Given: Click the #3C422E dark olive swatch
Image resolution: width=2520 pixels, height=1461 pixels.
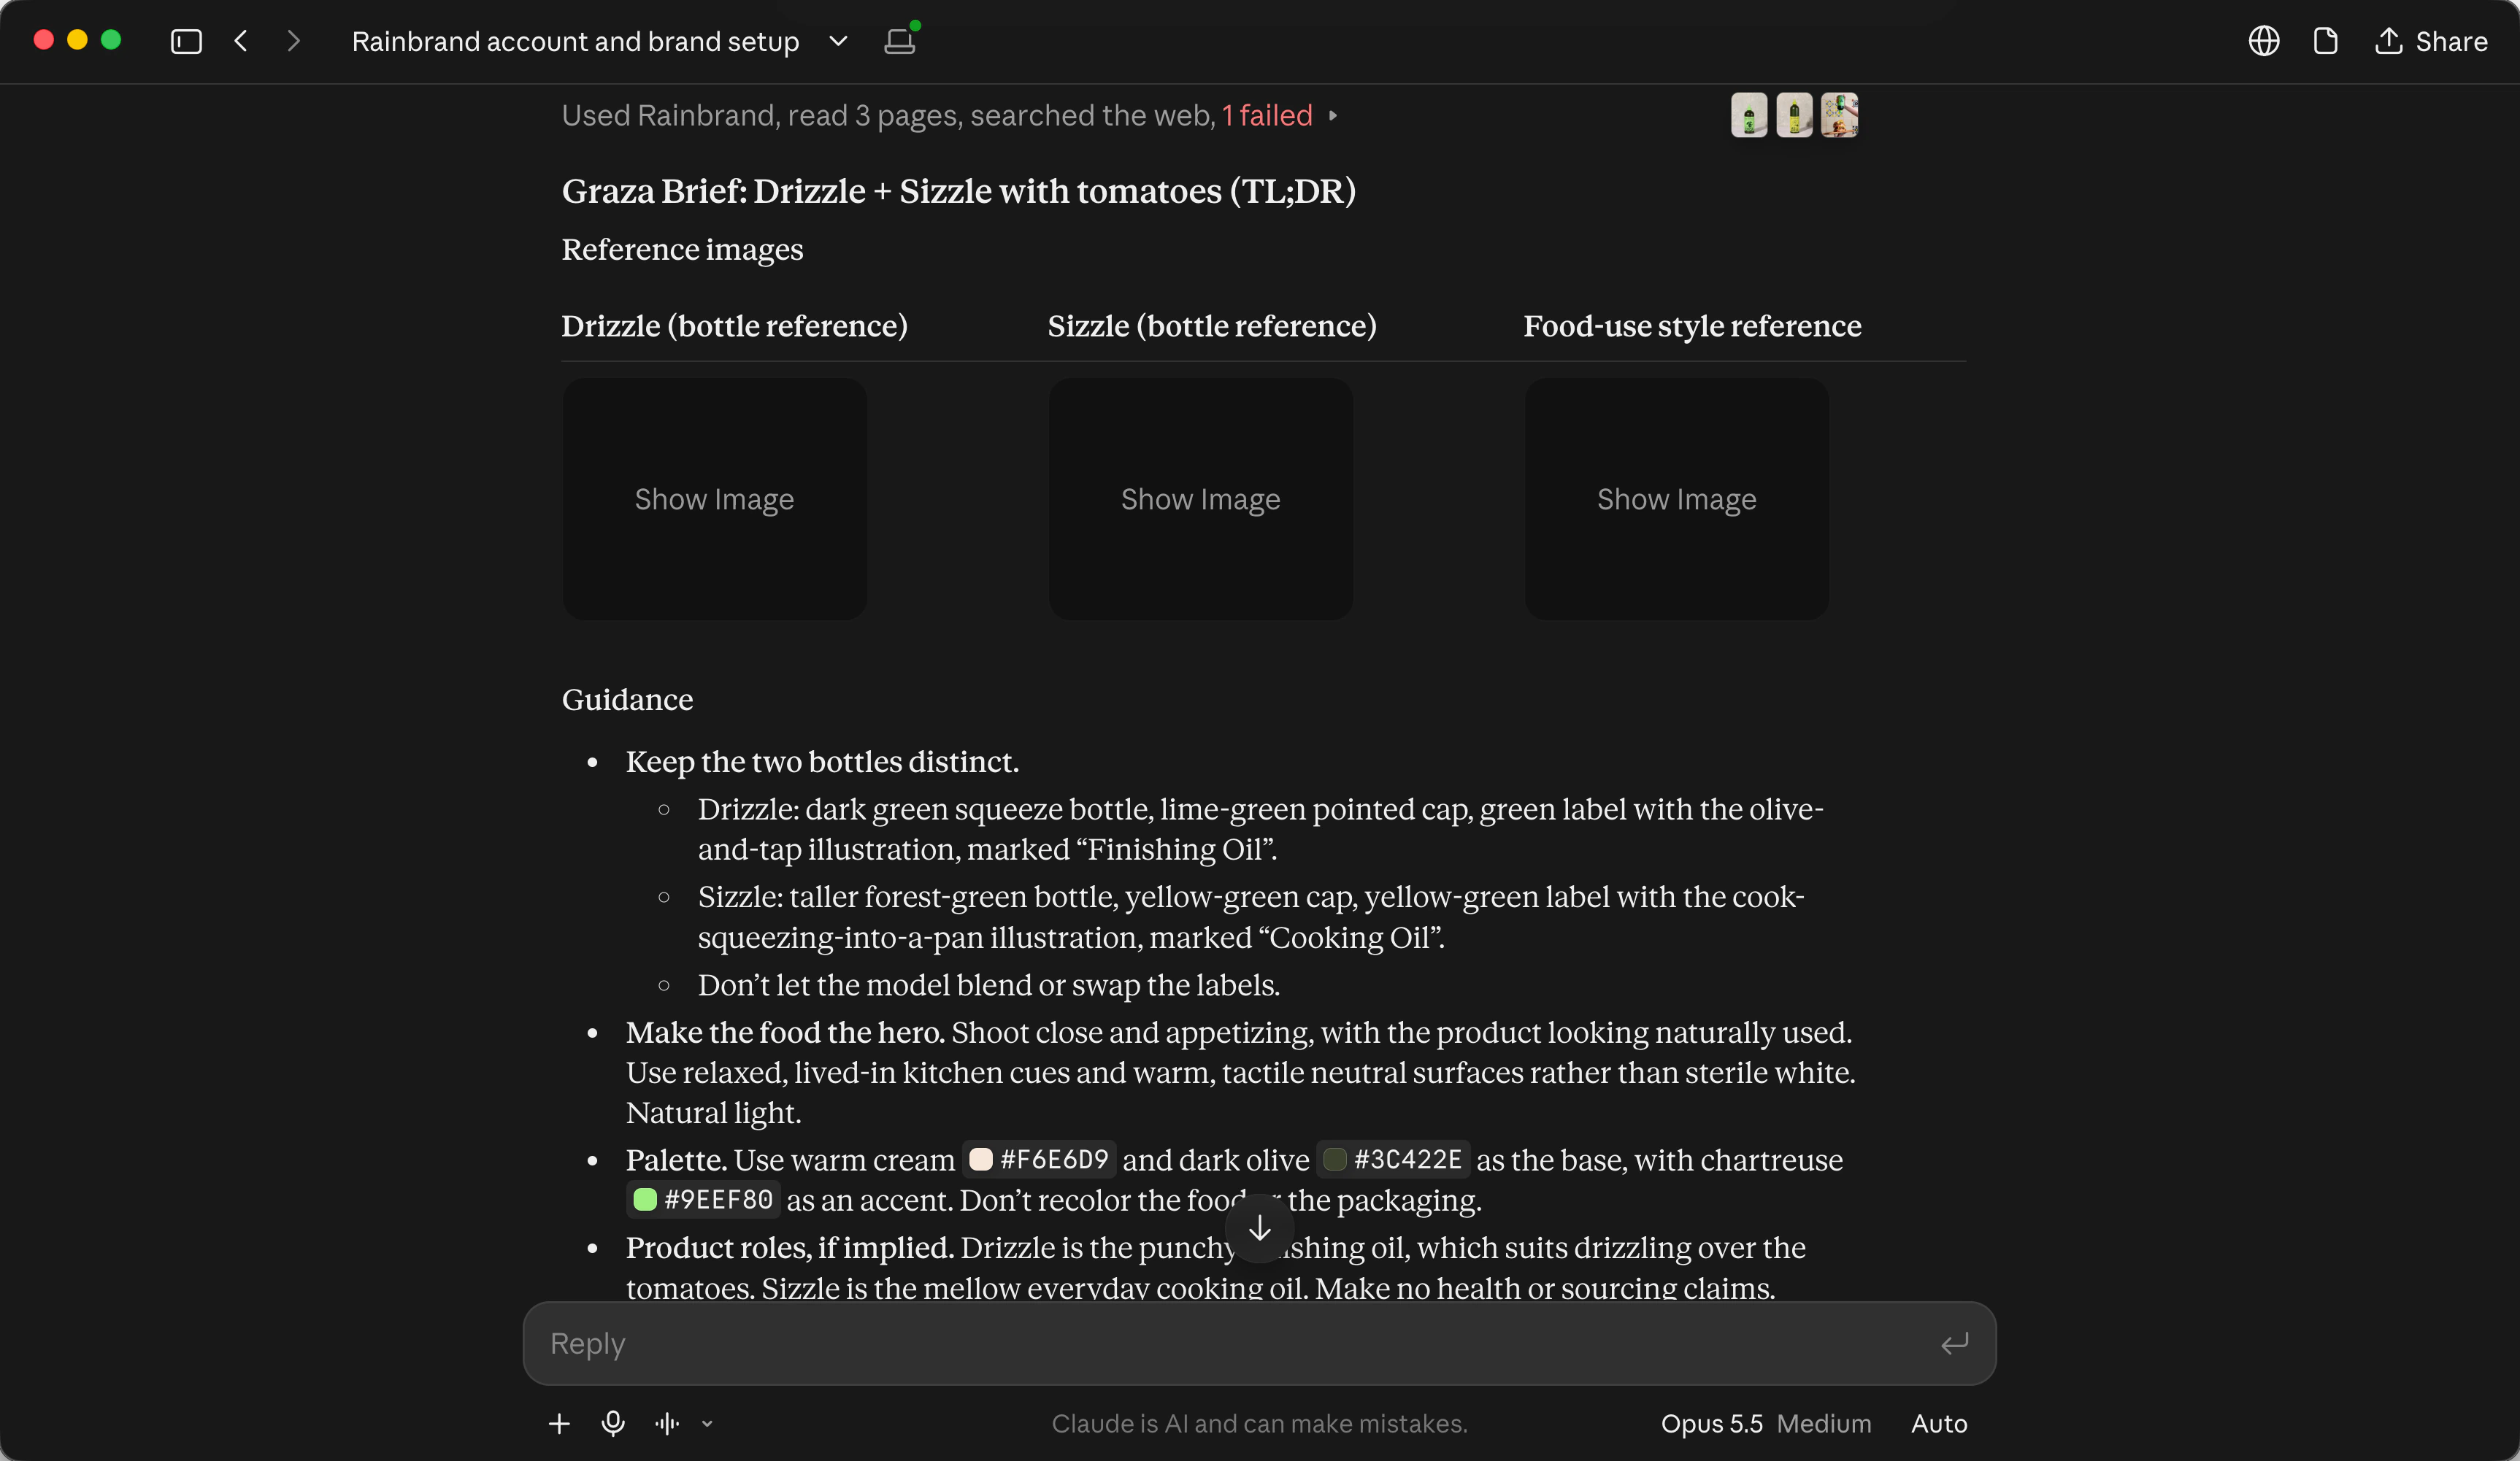Looking at the screenshot, I should [1334, 1159].
